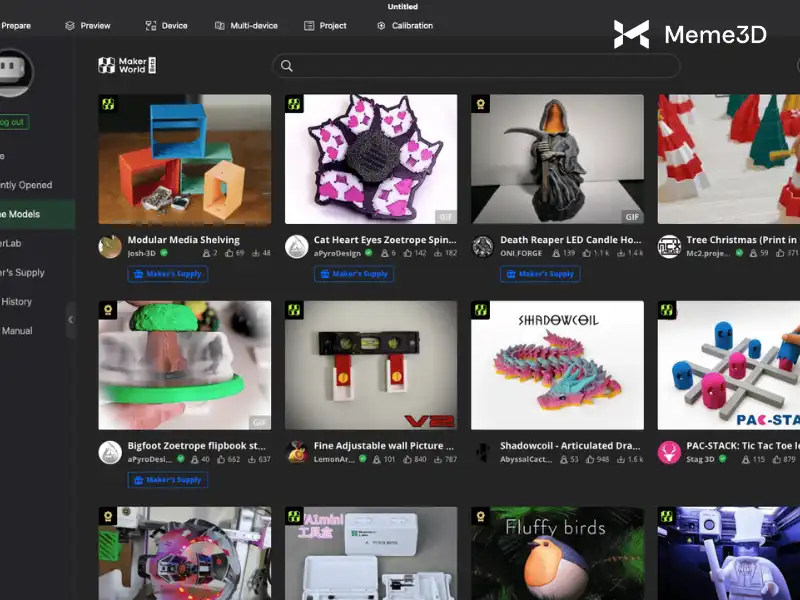Click thumbs-up icon on Modular Media Shelving
The height and width of the screenshot is (600, 800).
(229, 254)
